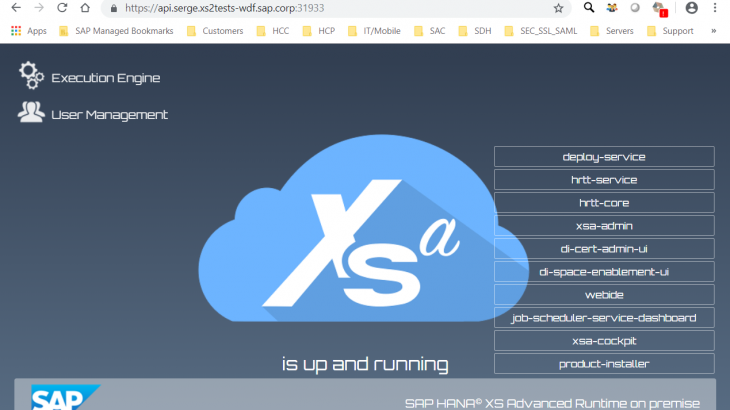Reload the page with the refresh icon

tap(62, 8)
